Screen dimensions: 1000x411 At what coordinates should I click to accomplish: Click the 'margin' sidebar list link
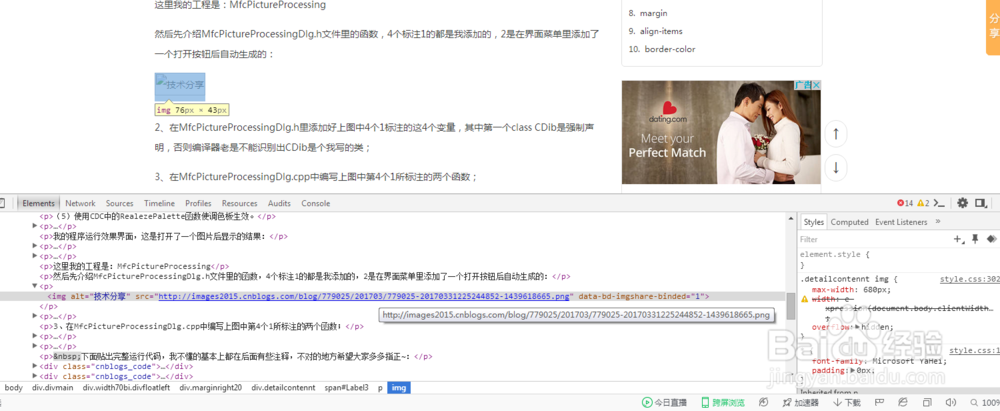(654, 13)
